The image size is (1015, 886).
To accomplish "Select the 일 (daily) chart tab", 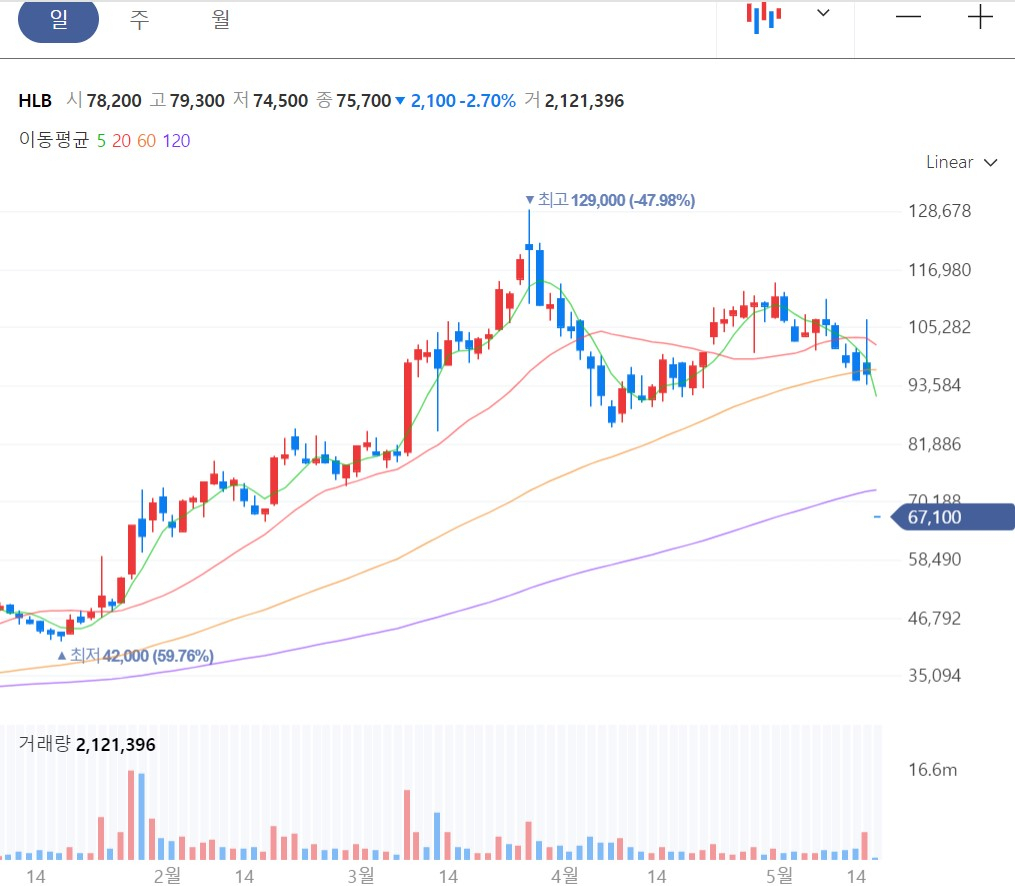I will [x=58, y=20].
